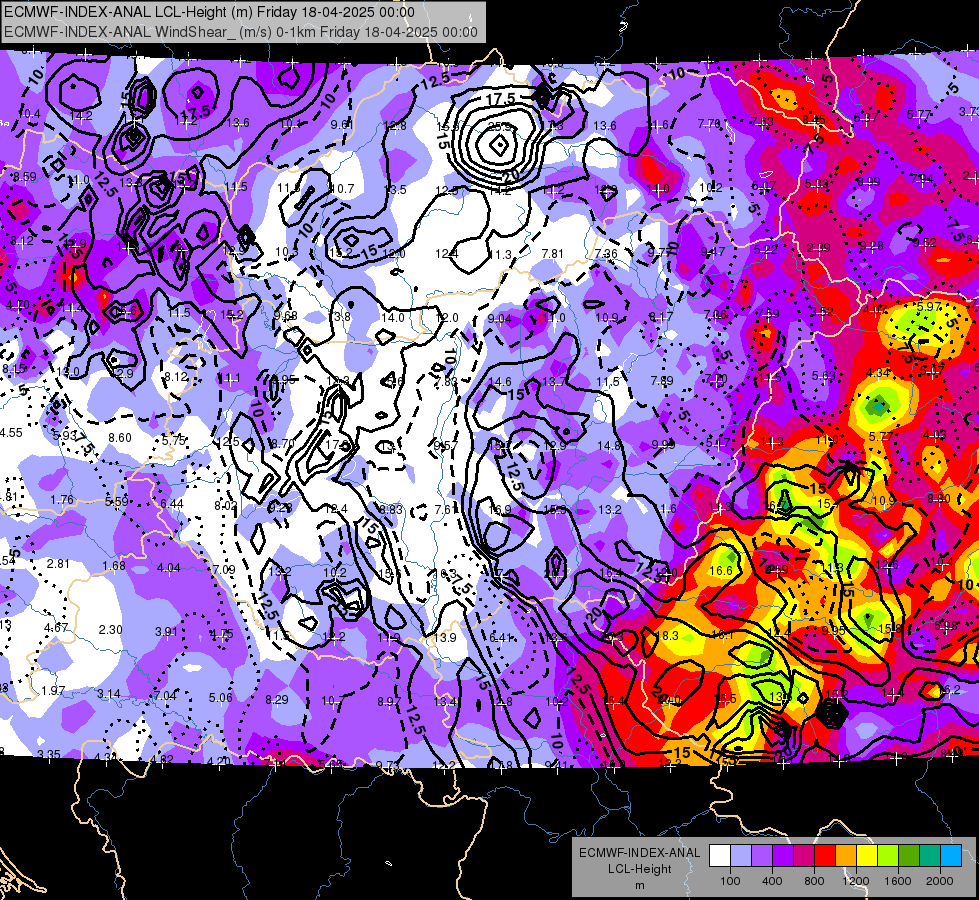
Task: Pick the teal legend swatch left of 2000
Action: click(x=930, y=856)
